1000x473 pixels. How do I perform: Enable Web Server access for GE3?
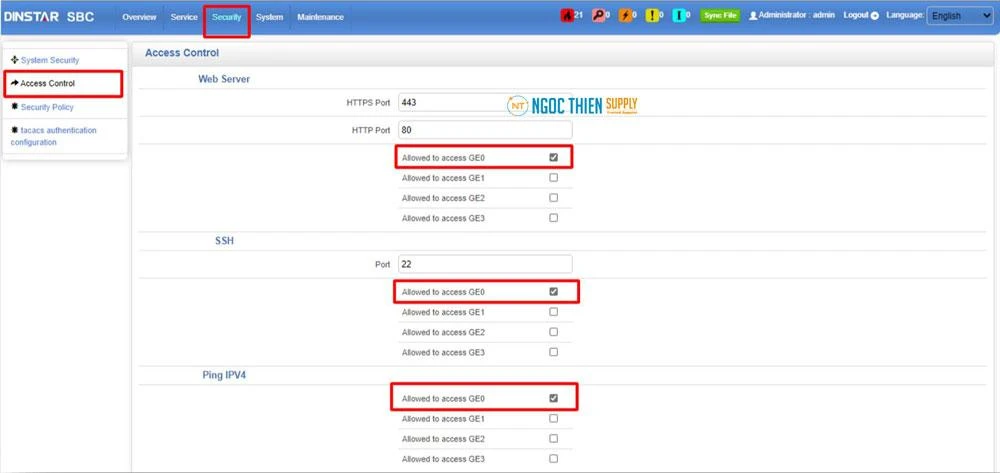pyautogui.click(x=554, y=217)
